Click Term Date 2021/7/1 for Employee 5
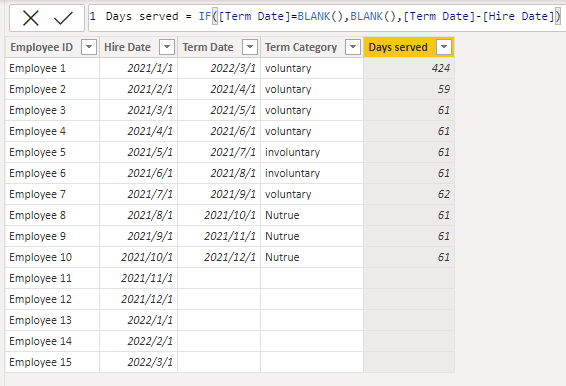 click(219, 152)
